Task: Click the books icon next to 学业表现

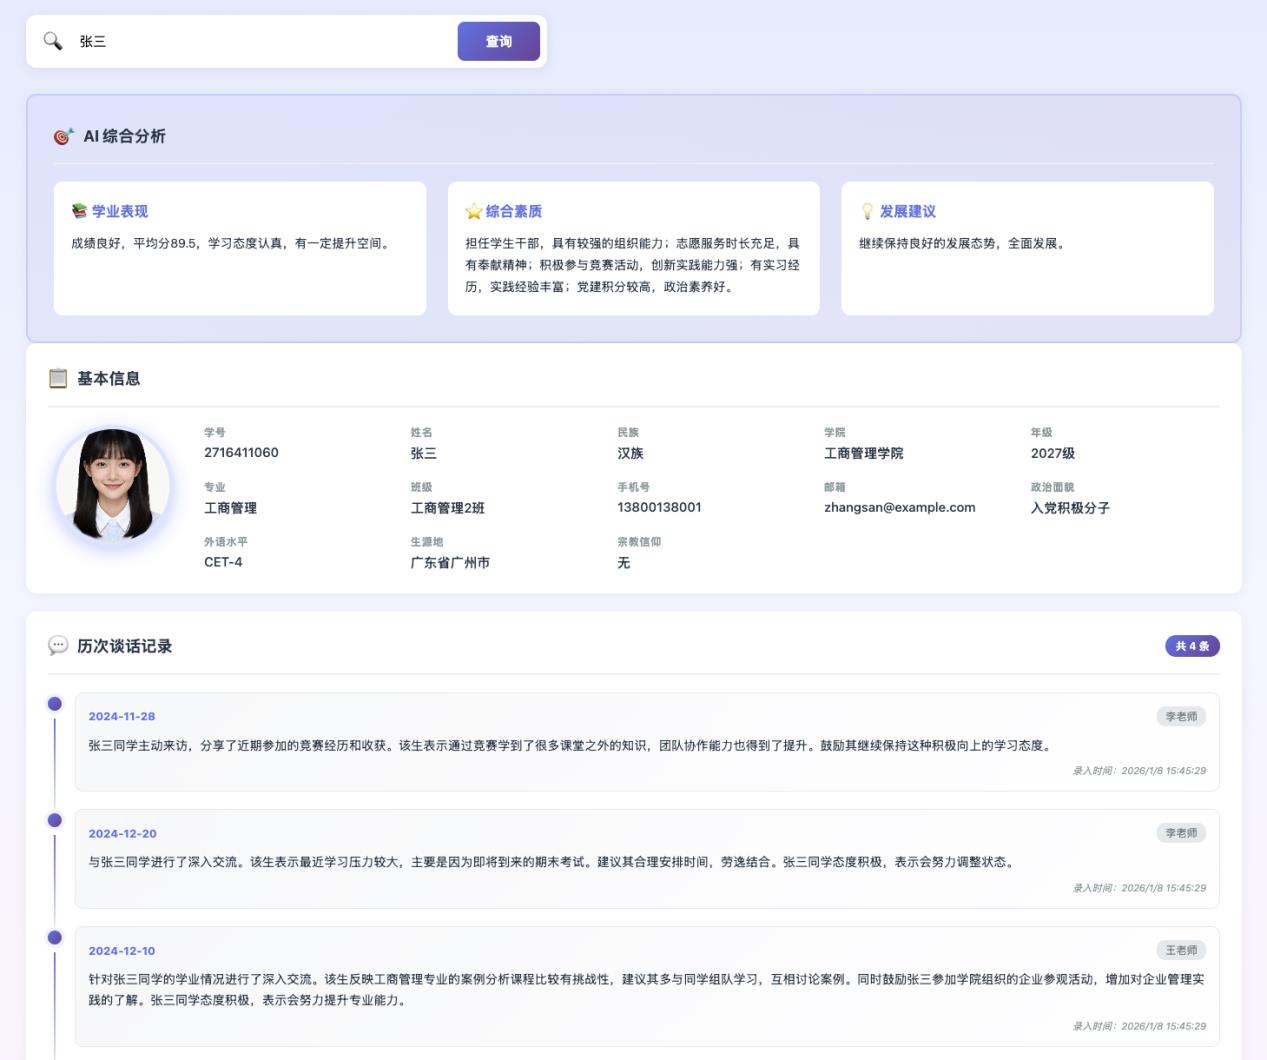Action: coord(79,211)
